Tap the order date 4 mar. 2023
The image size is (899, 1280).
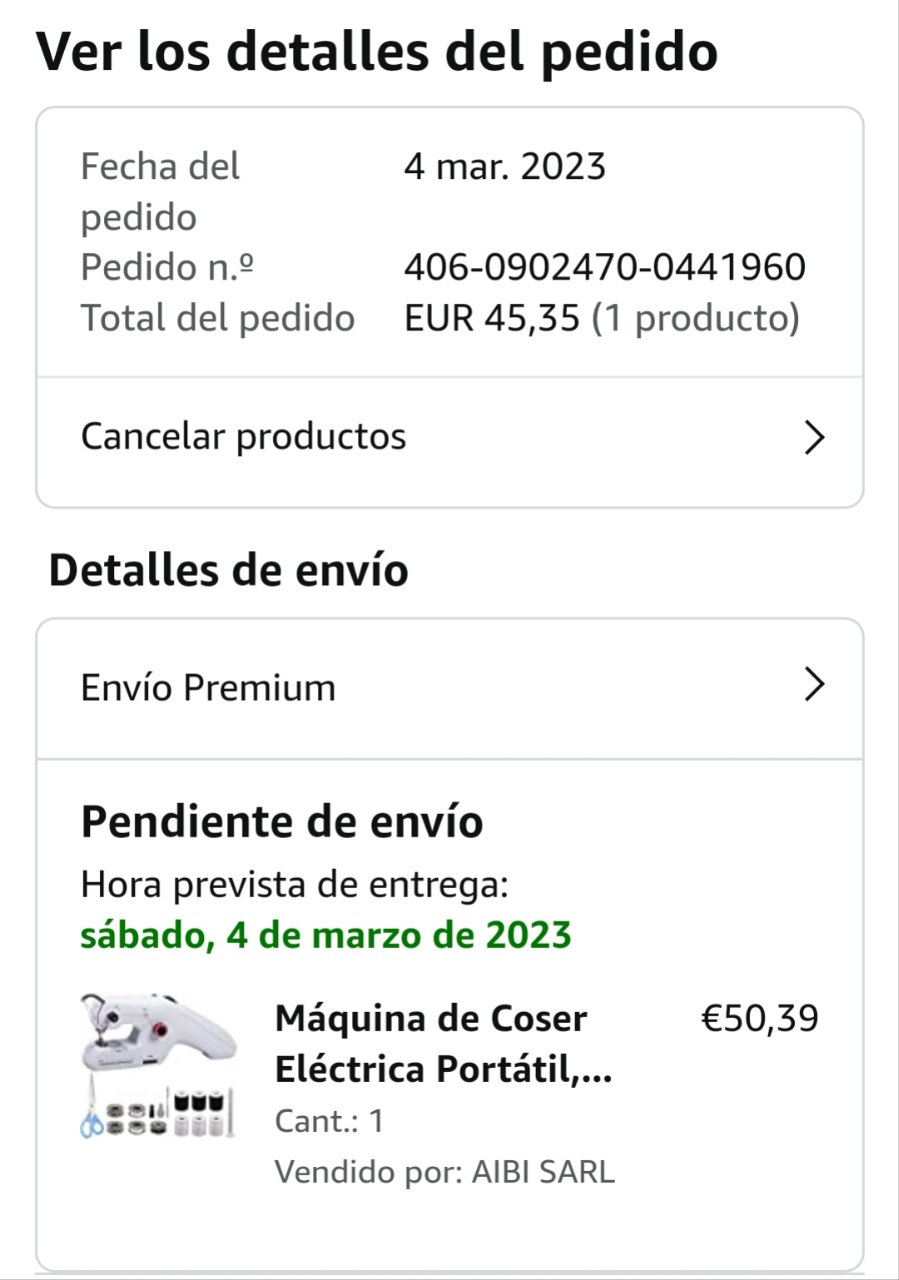tap(505, 166)
